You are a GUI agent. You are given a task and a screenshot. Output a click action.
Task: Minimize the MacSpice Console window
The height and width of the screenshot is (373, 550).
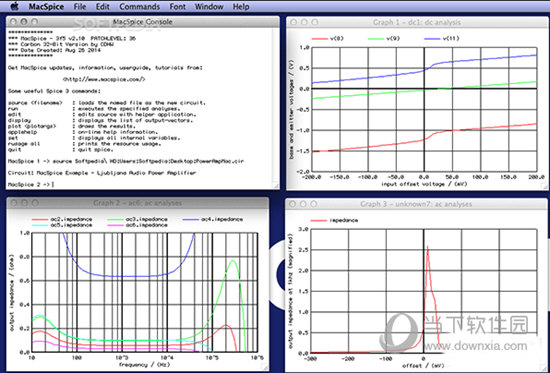[x=24, y=22]
